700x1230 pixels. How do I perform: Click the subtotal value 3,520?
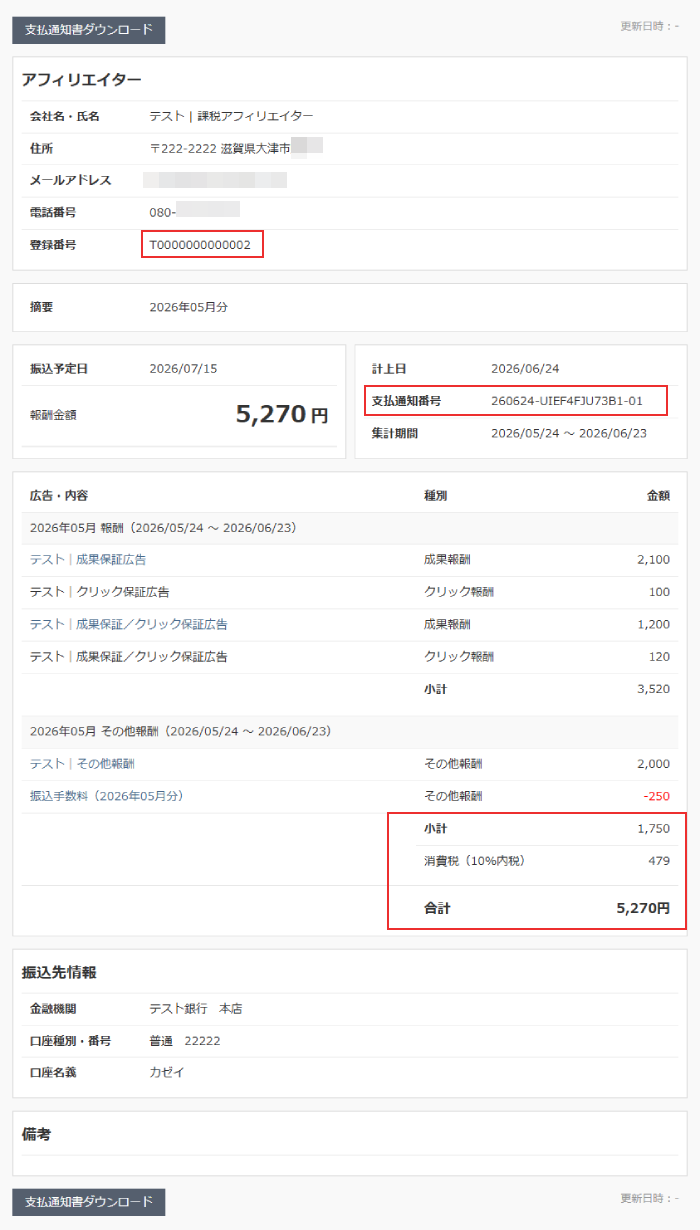tap(653, 689)
